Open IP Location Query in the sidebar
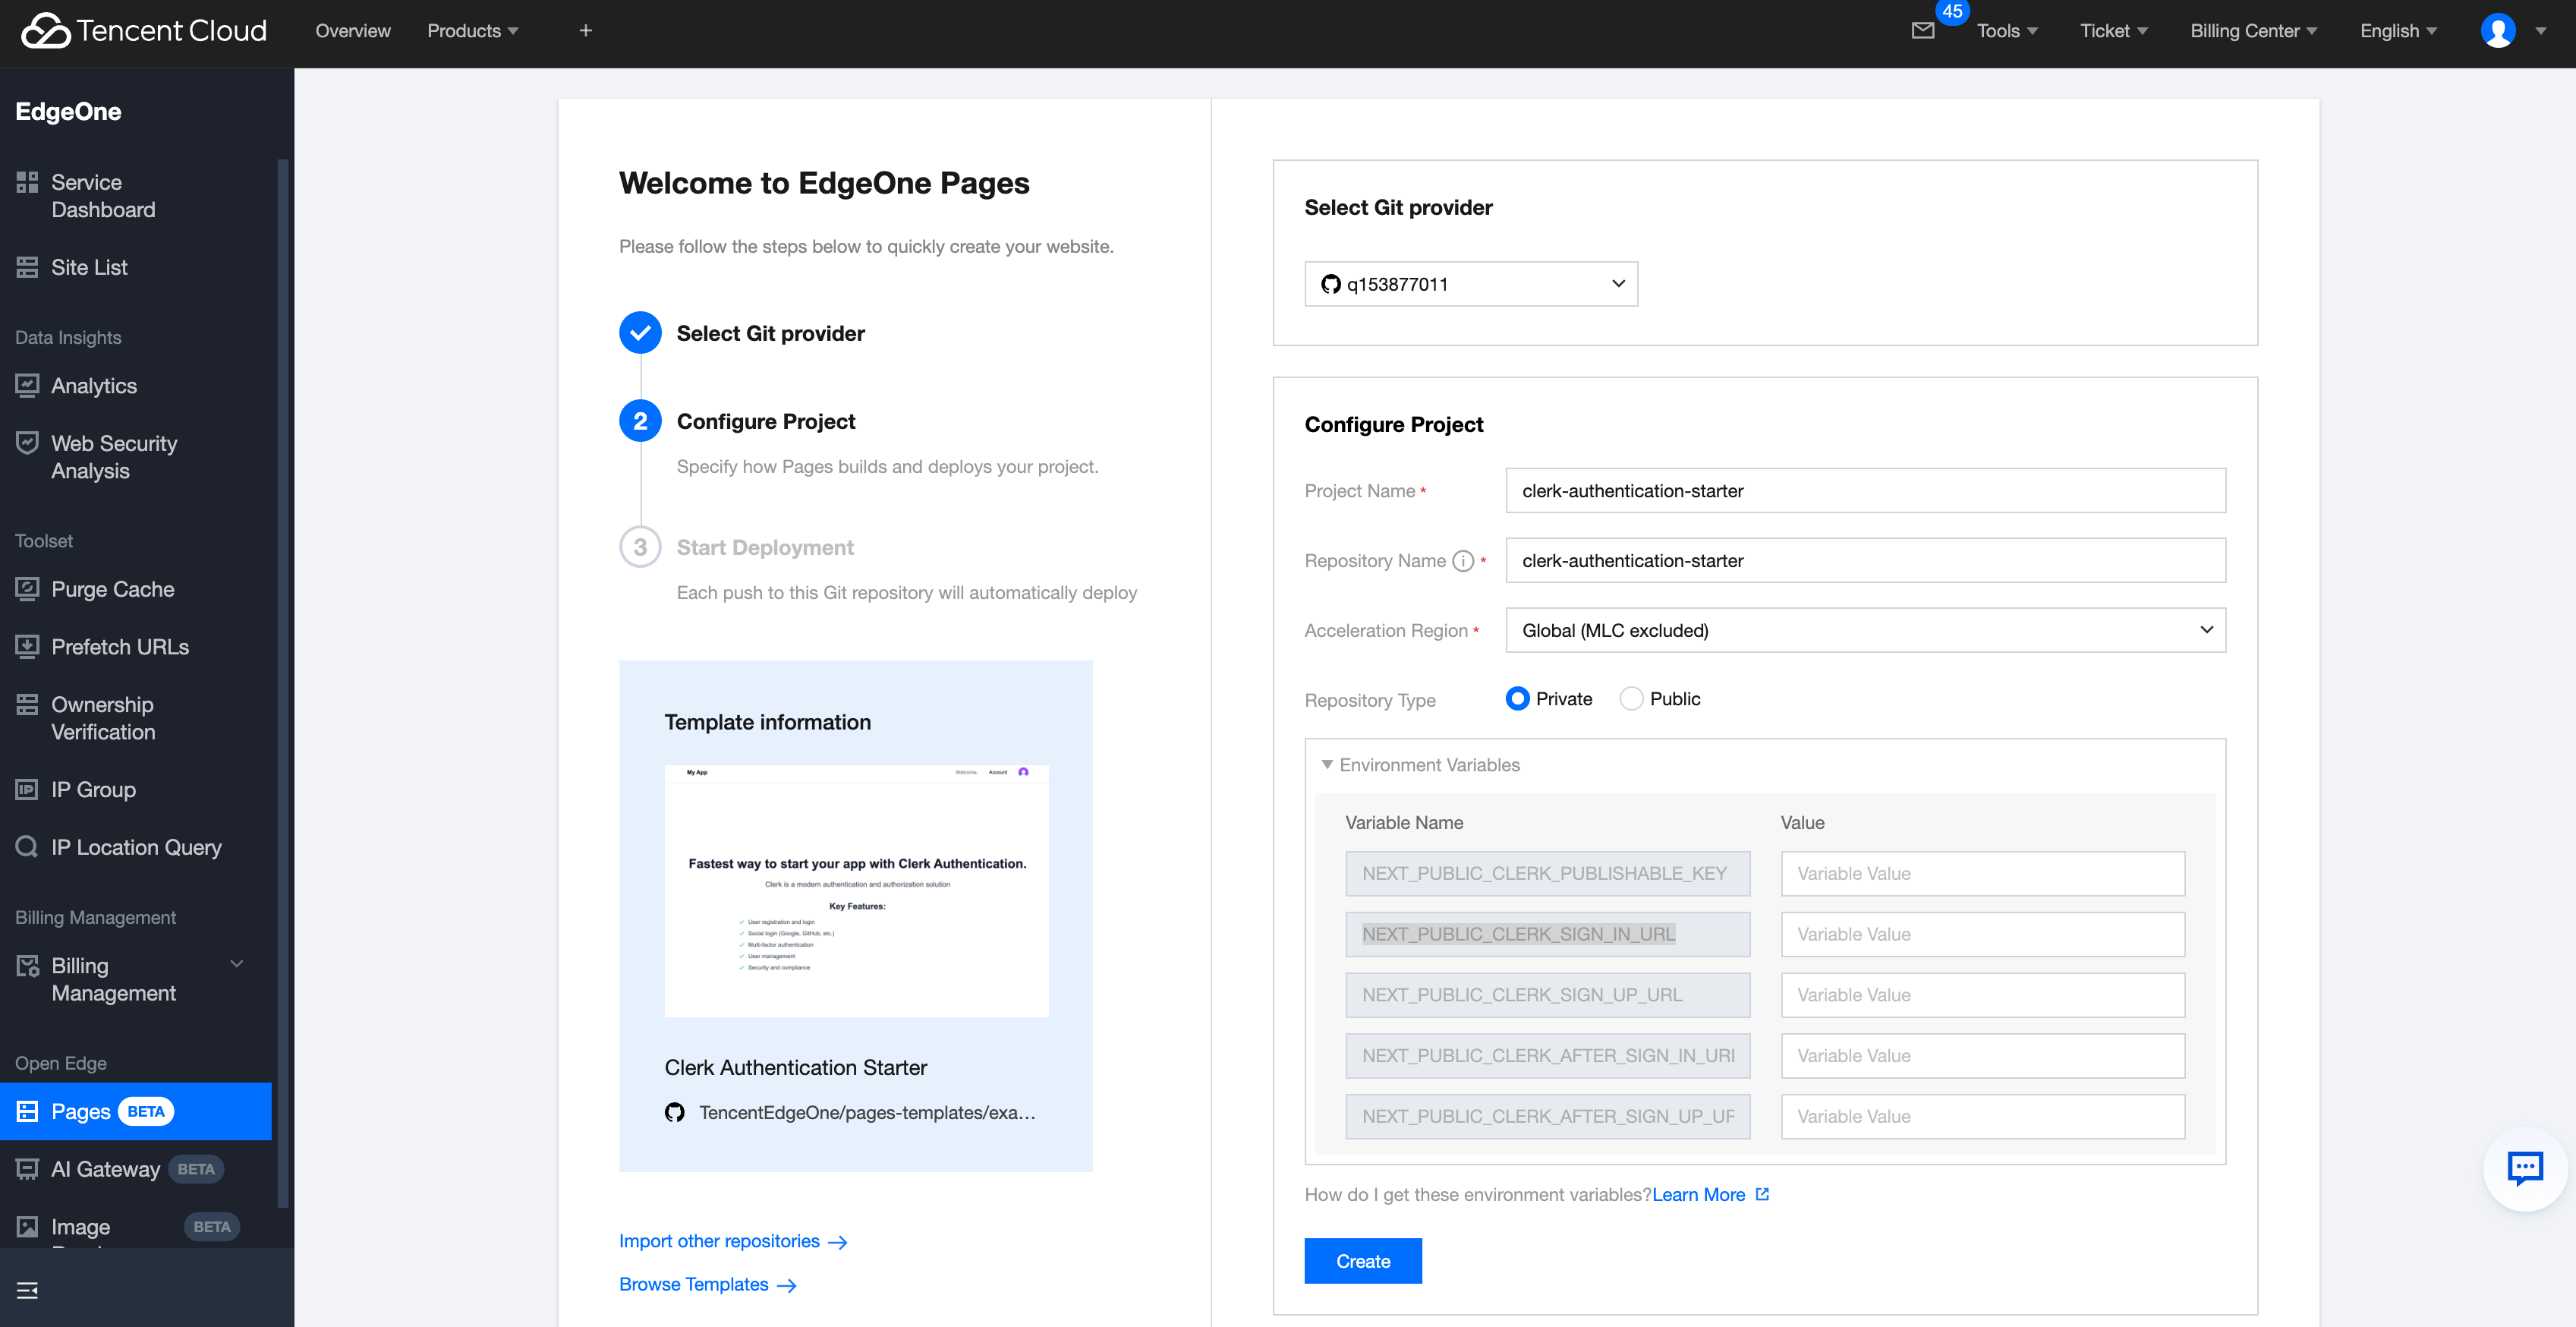 (x=136, y=847)
